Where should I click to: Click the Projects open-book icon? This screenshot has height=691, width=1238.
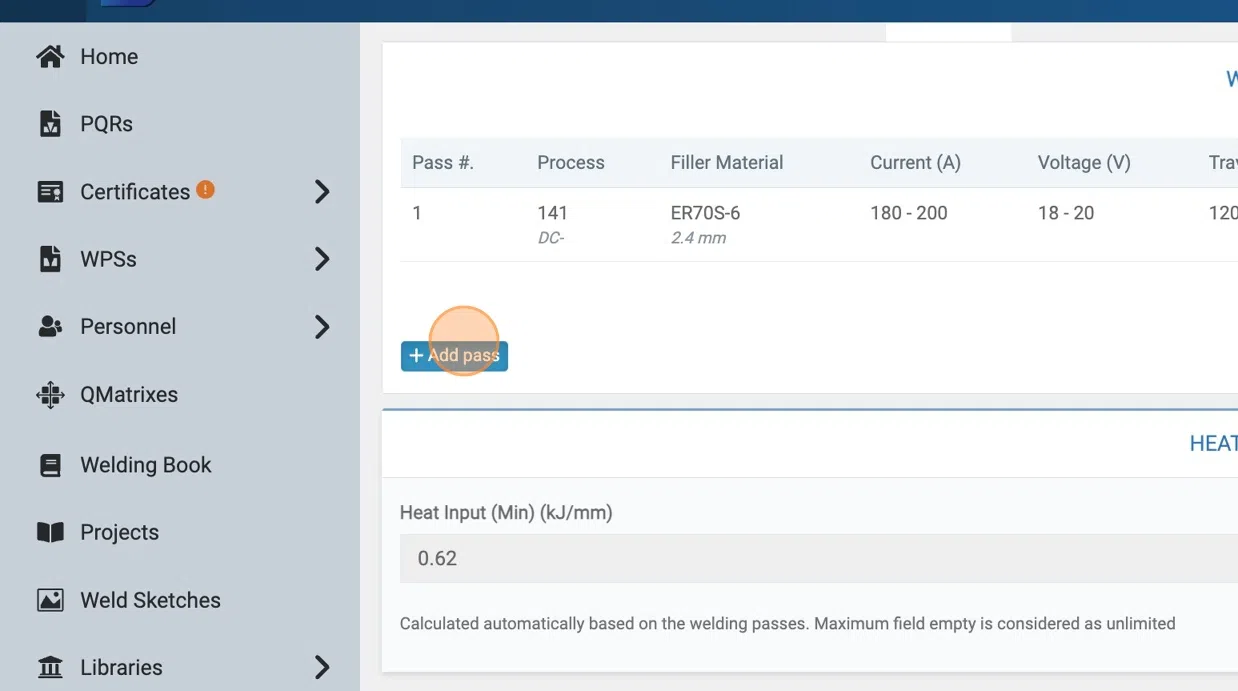coord(50,532)
